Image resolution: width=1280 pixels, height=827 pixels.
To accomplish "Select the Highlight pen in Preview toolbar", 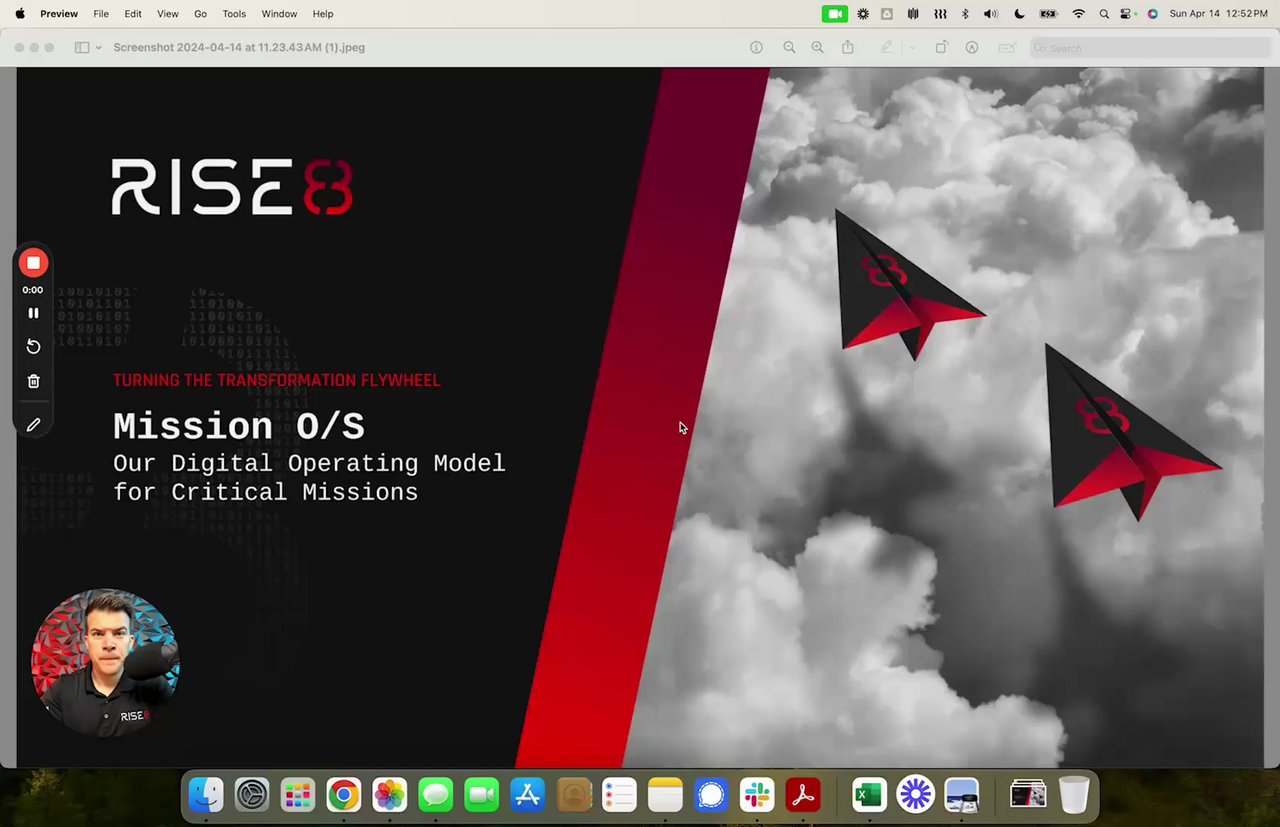I will point(886,47).
